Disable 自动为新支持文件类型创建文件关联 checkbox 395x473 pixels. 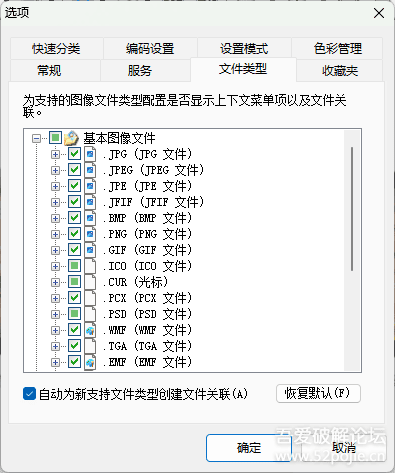[29, 394]
